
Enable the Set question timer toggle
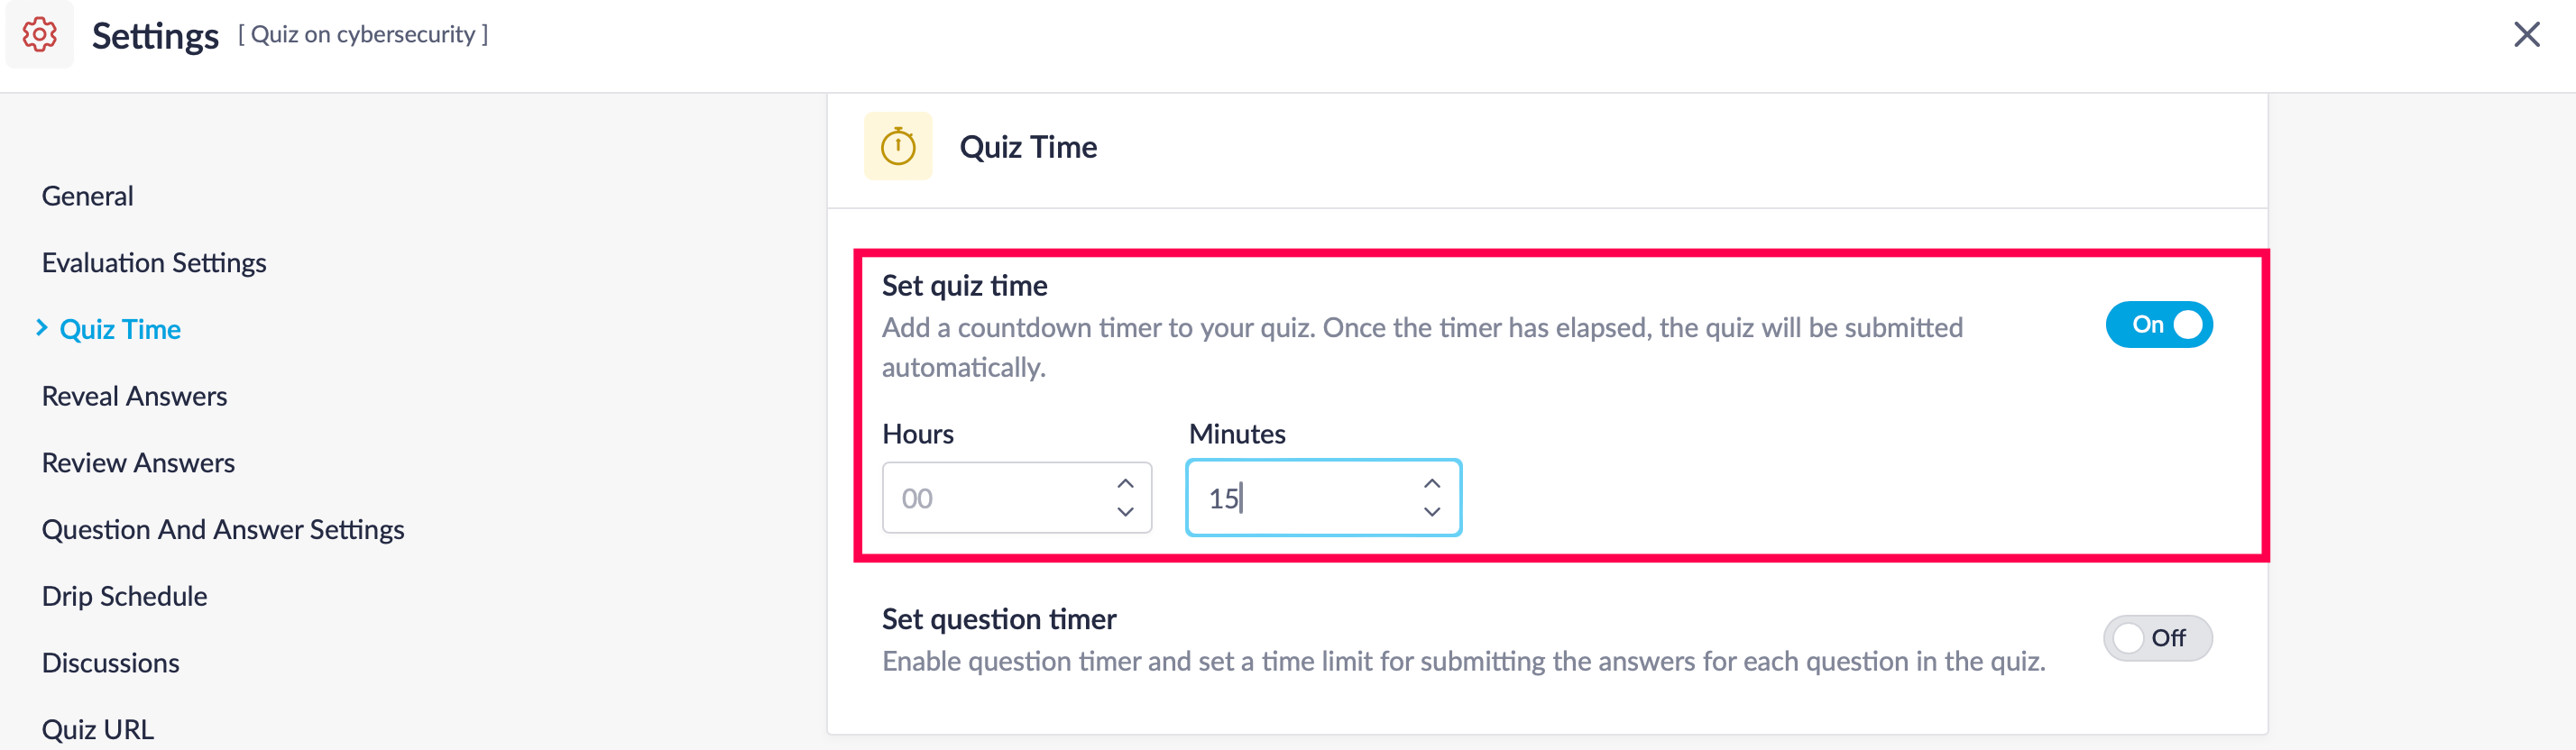click(x=2157, y=638)
